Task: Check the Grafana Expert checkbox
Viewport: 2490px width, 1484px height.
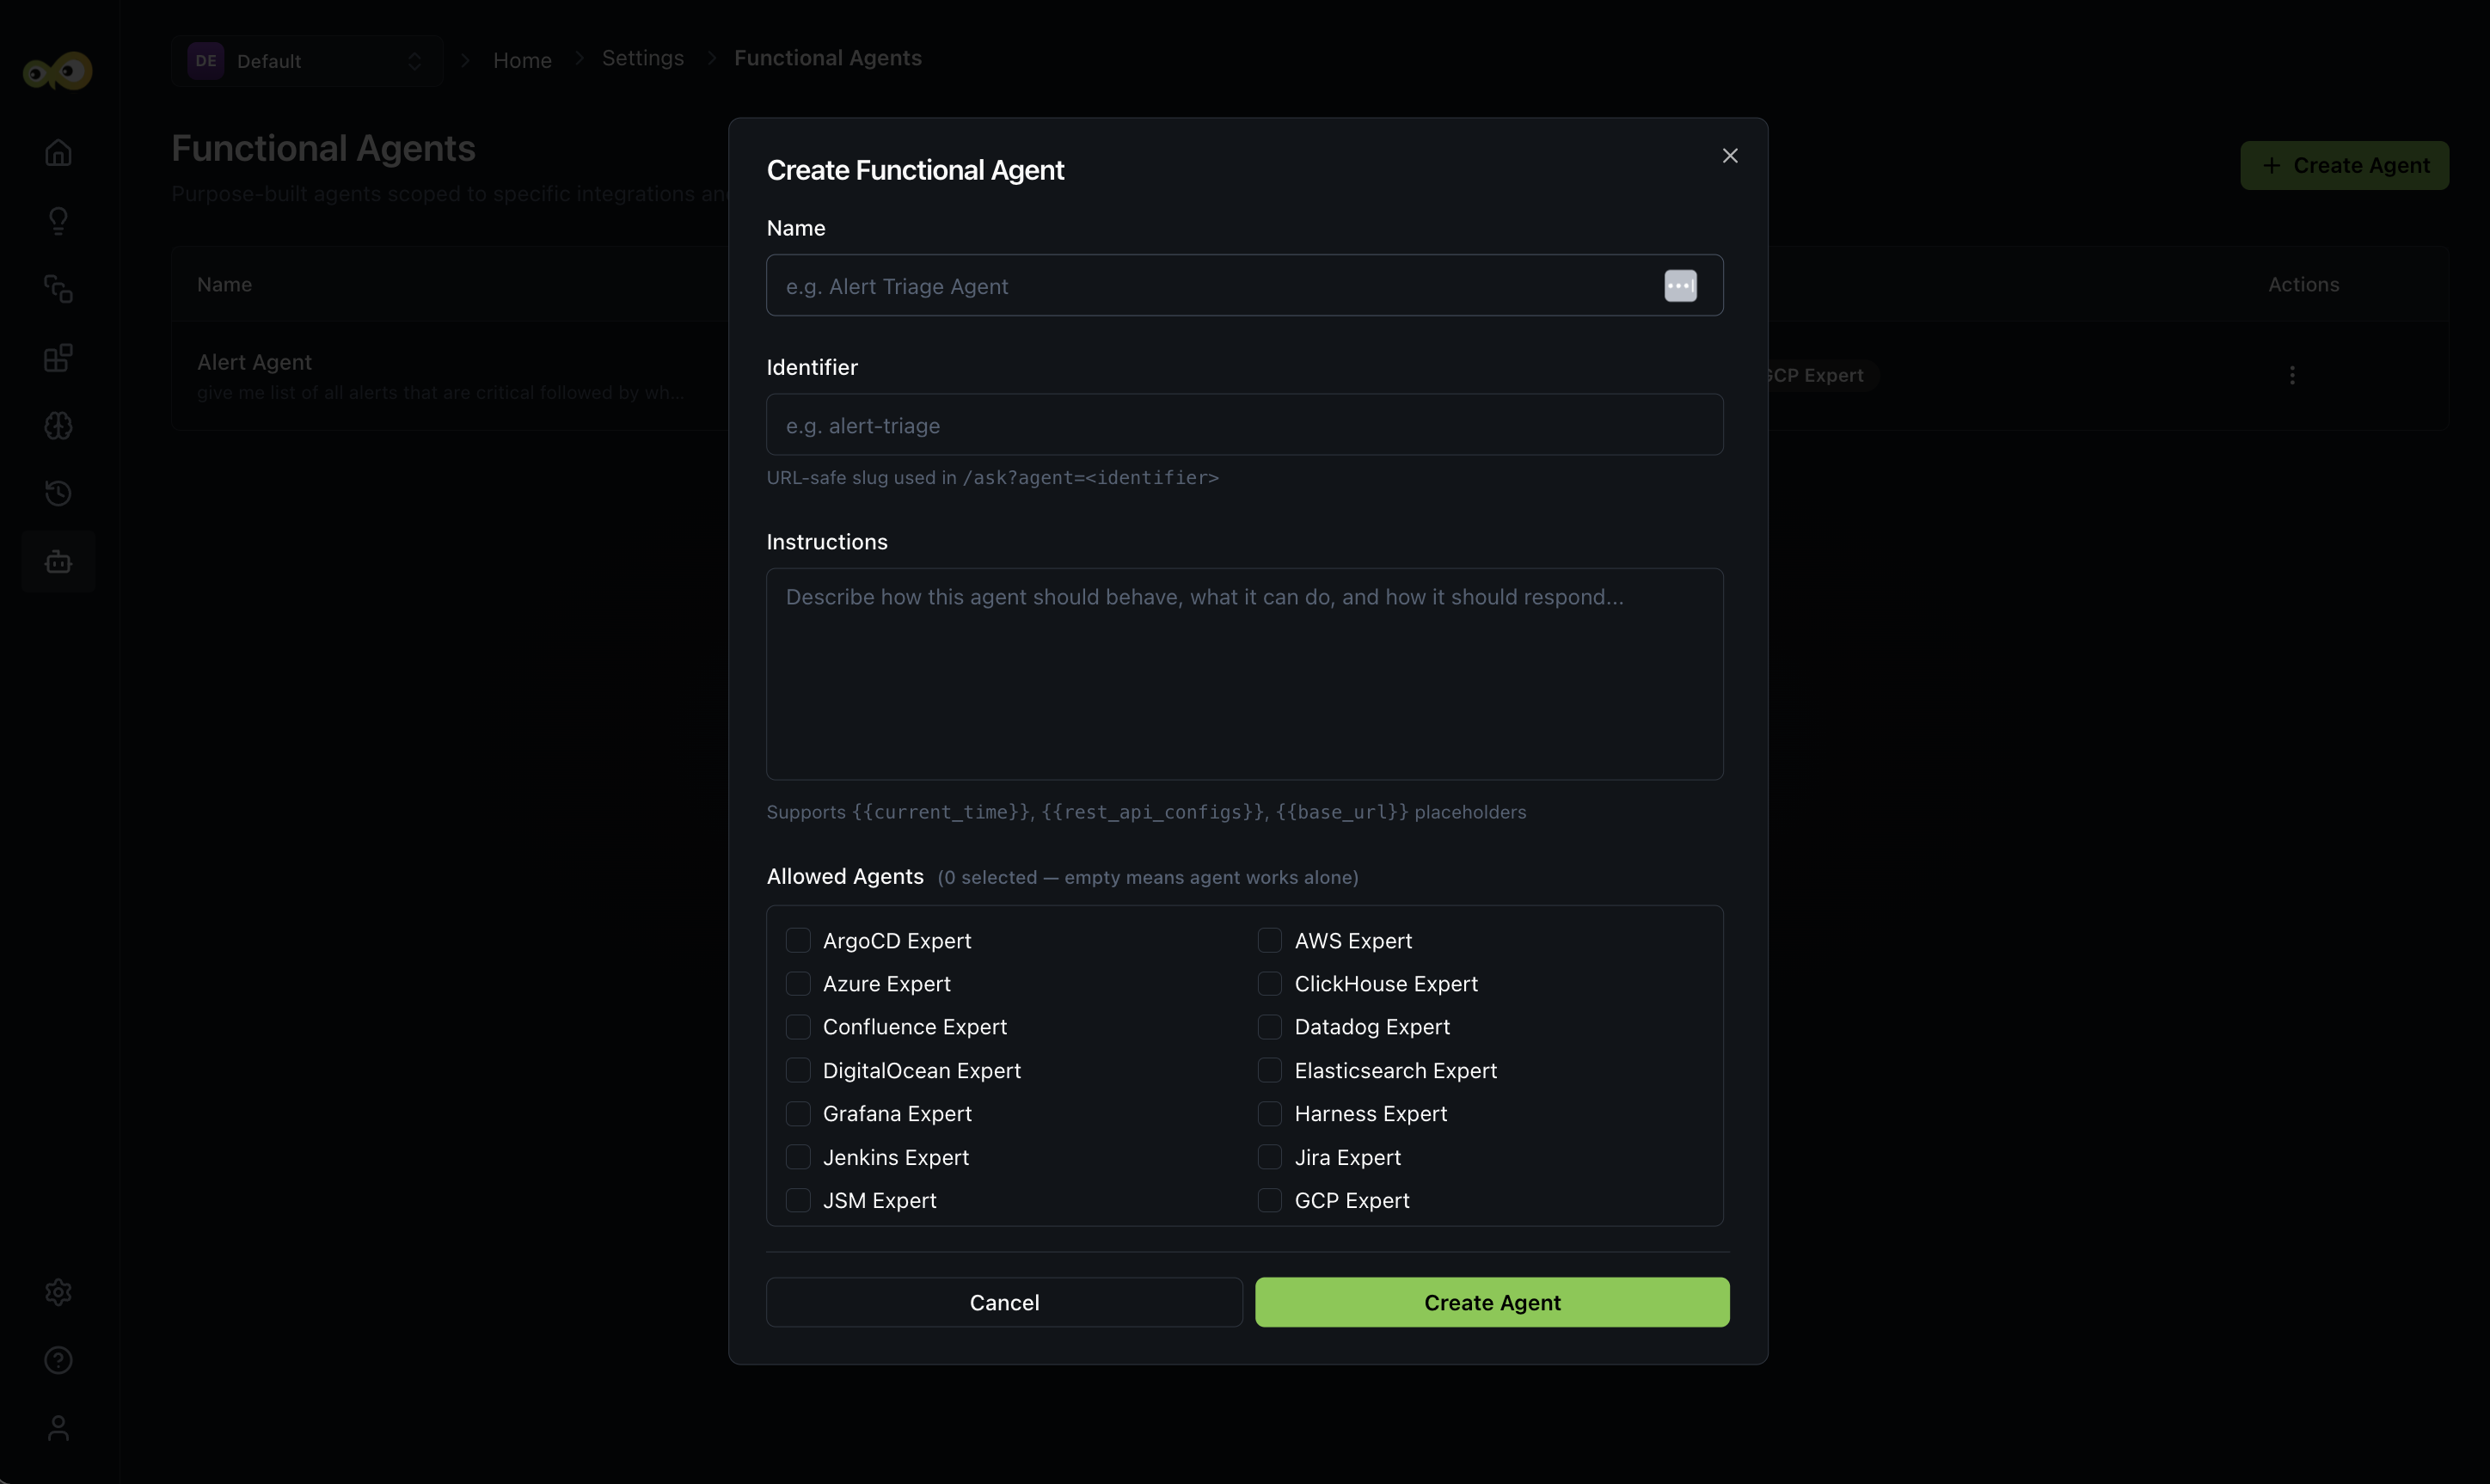Action: tap(798, 1114)
